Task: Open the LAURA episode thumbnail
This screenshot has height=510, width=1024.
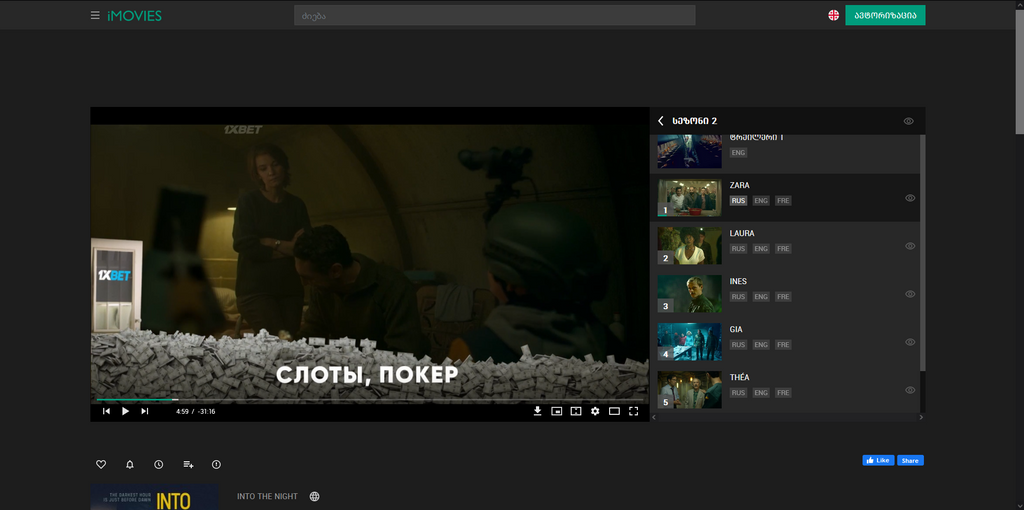Action: click(690, 246)
